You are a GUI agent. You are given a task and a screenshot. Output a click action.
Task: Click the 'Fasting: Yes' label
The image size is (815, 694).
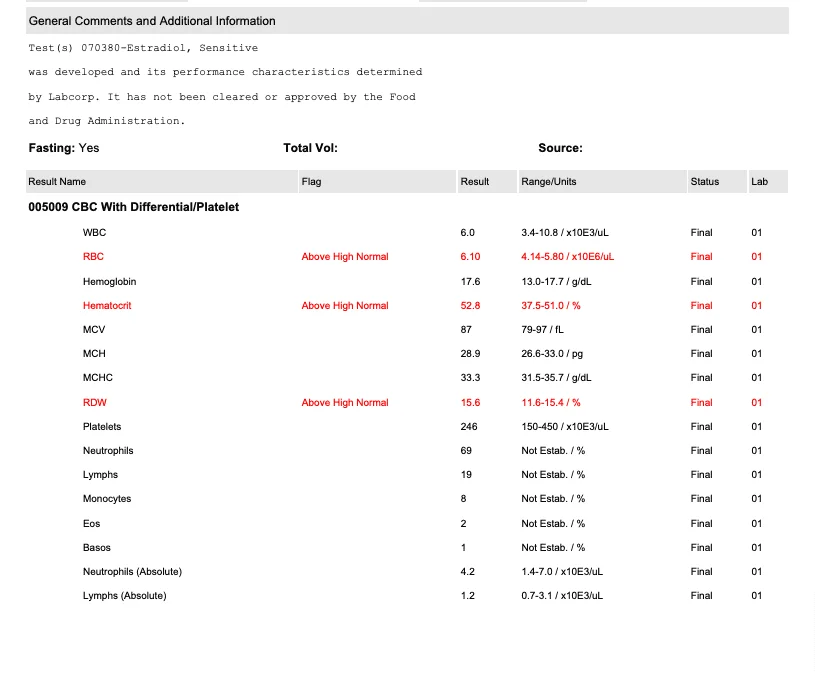64,148
